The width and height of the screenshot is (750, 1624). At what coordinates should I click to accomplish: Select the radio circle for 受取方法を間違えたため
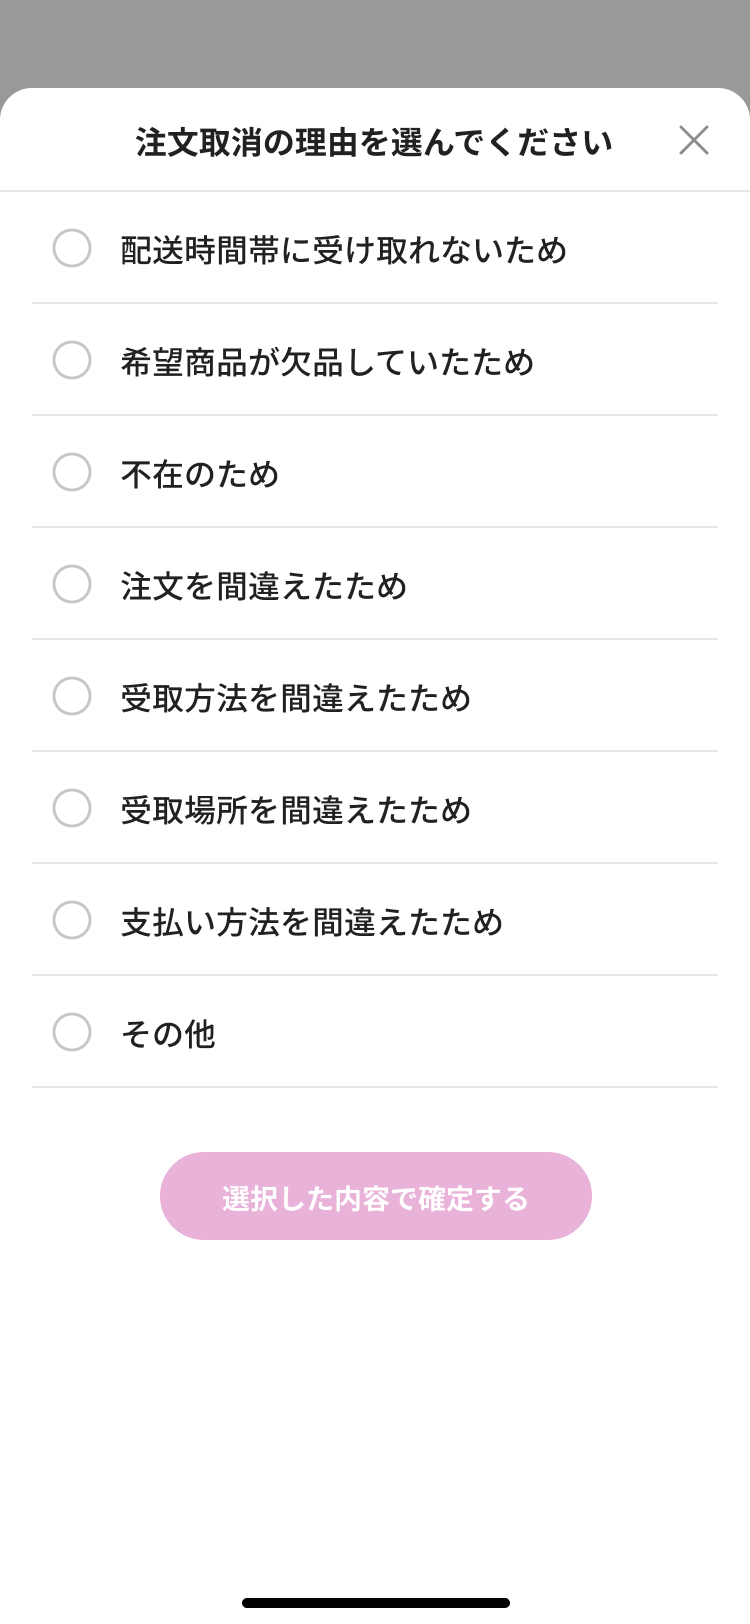(x=72, y=696)
